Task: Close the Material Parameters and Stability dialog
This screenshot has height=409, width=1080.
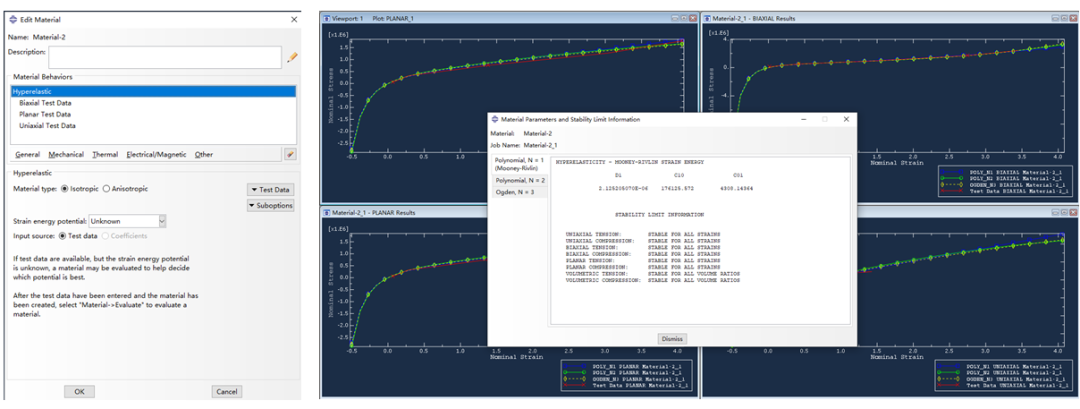Action: click(x=847, y=119)
